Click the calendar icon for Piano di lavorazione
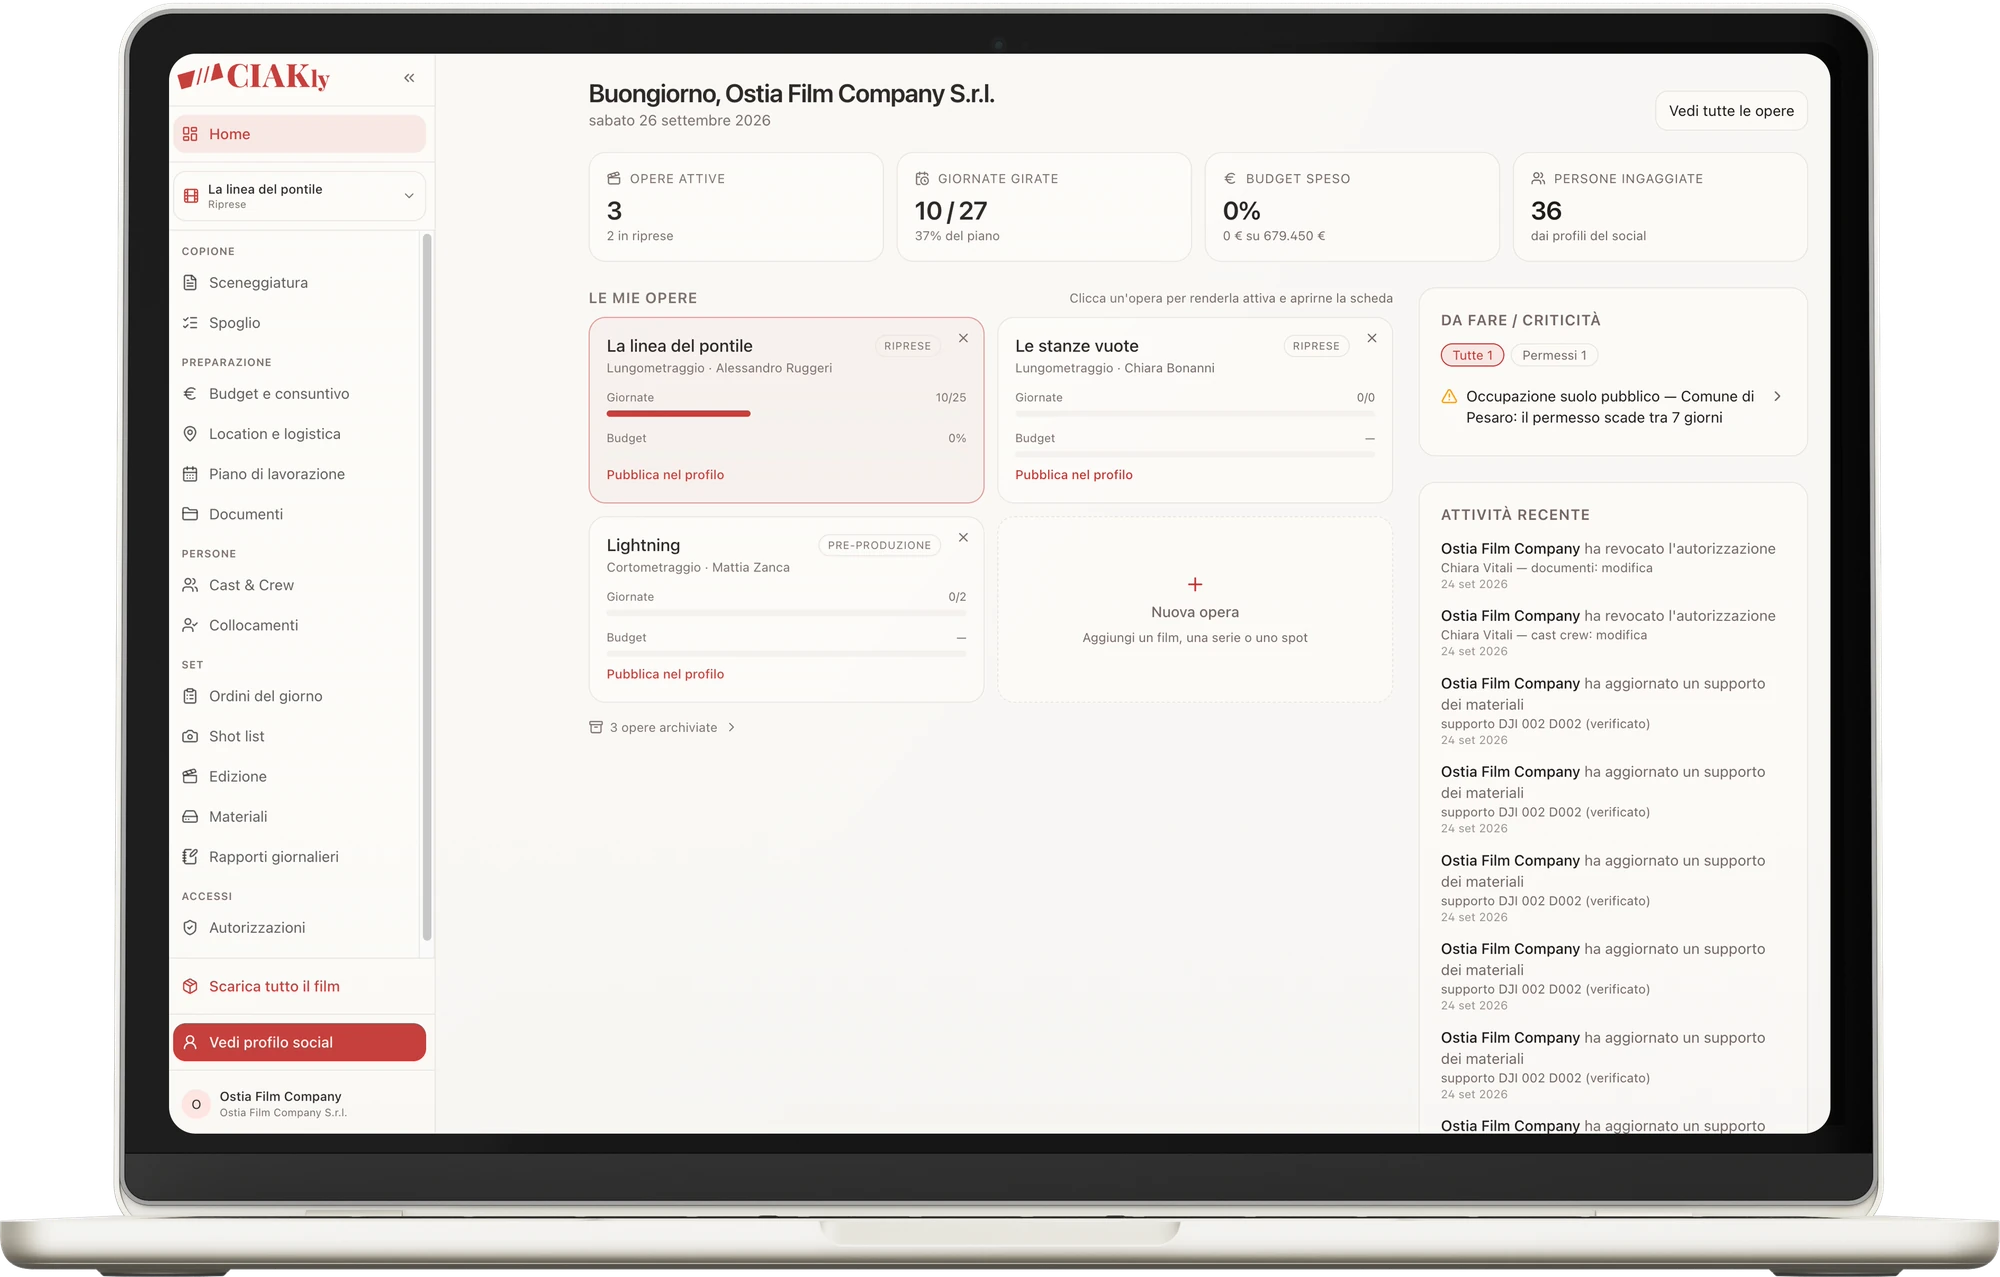Screen dimensions: 2000x1277 tap(190, 474)
